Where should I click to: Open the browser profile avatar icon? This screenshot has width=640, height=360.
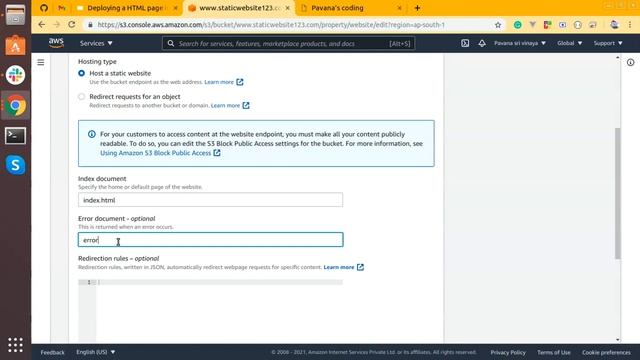coord(614,25)
